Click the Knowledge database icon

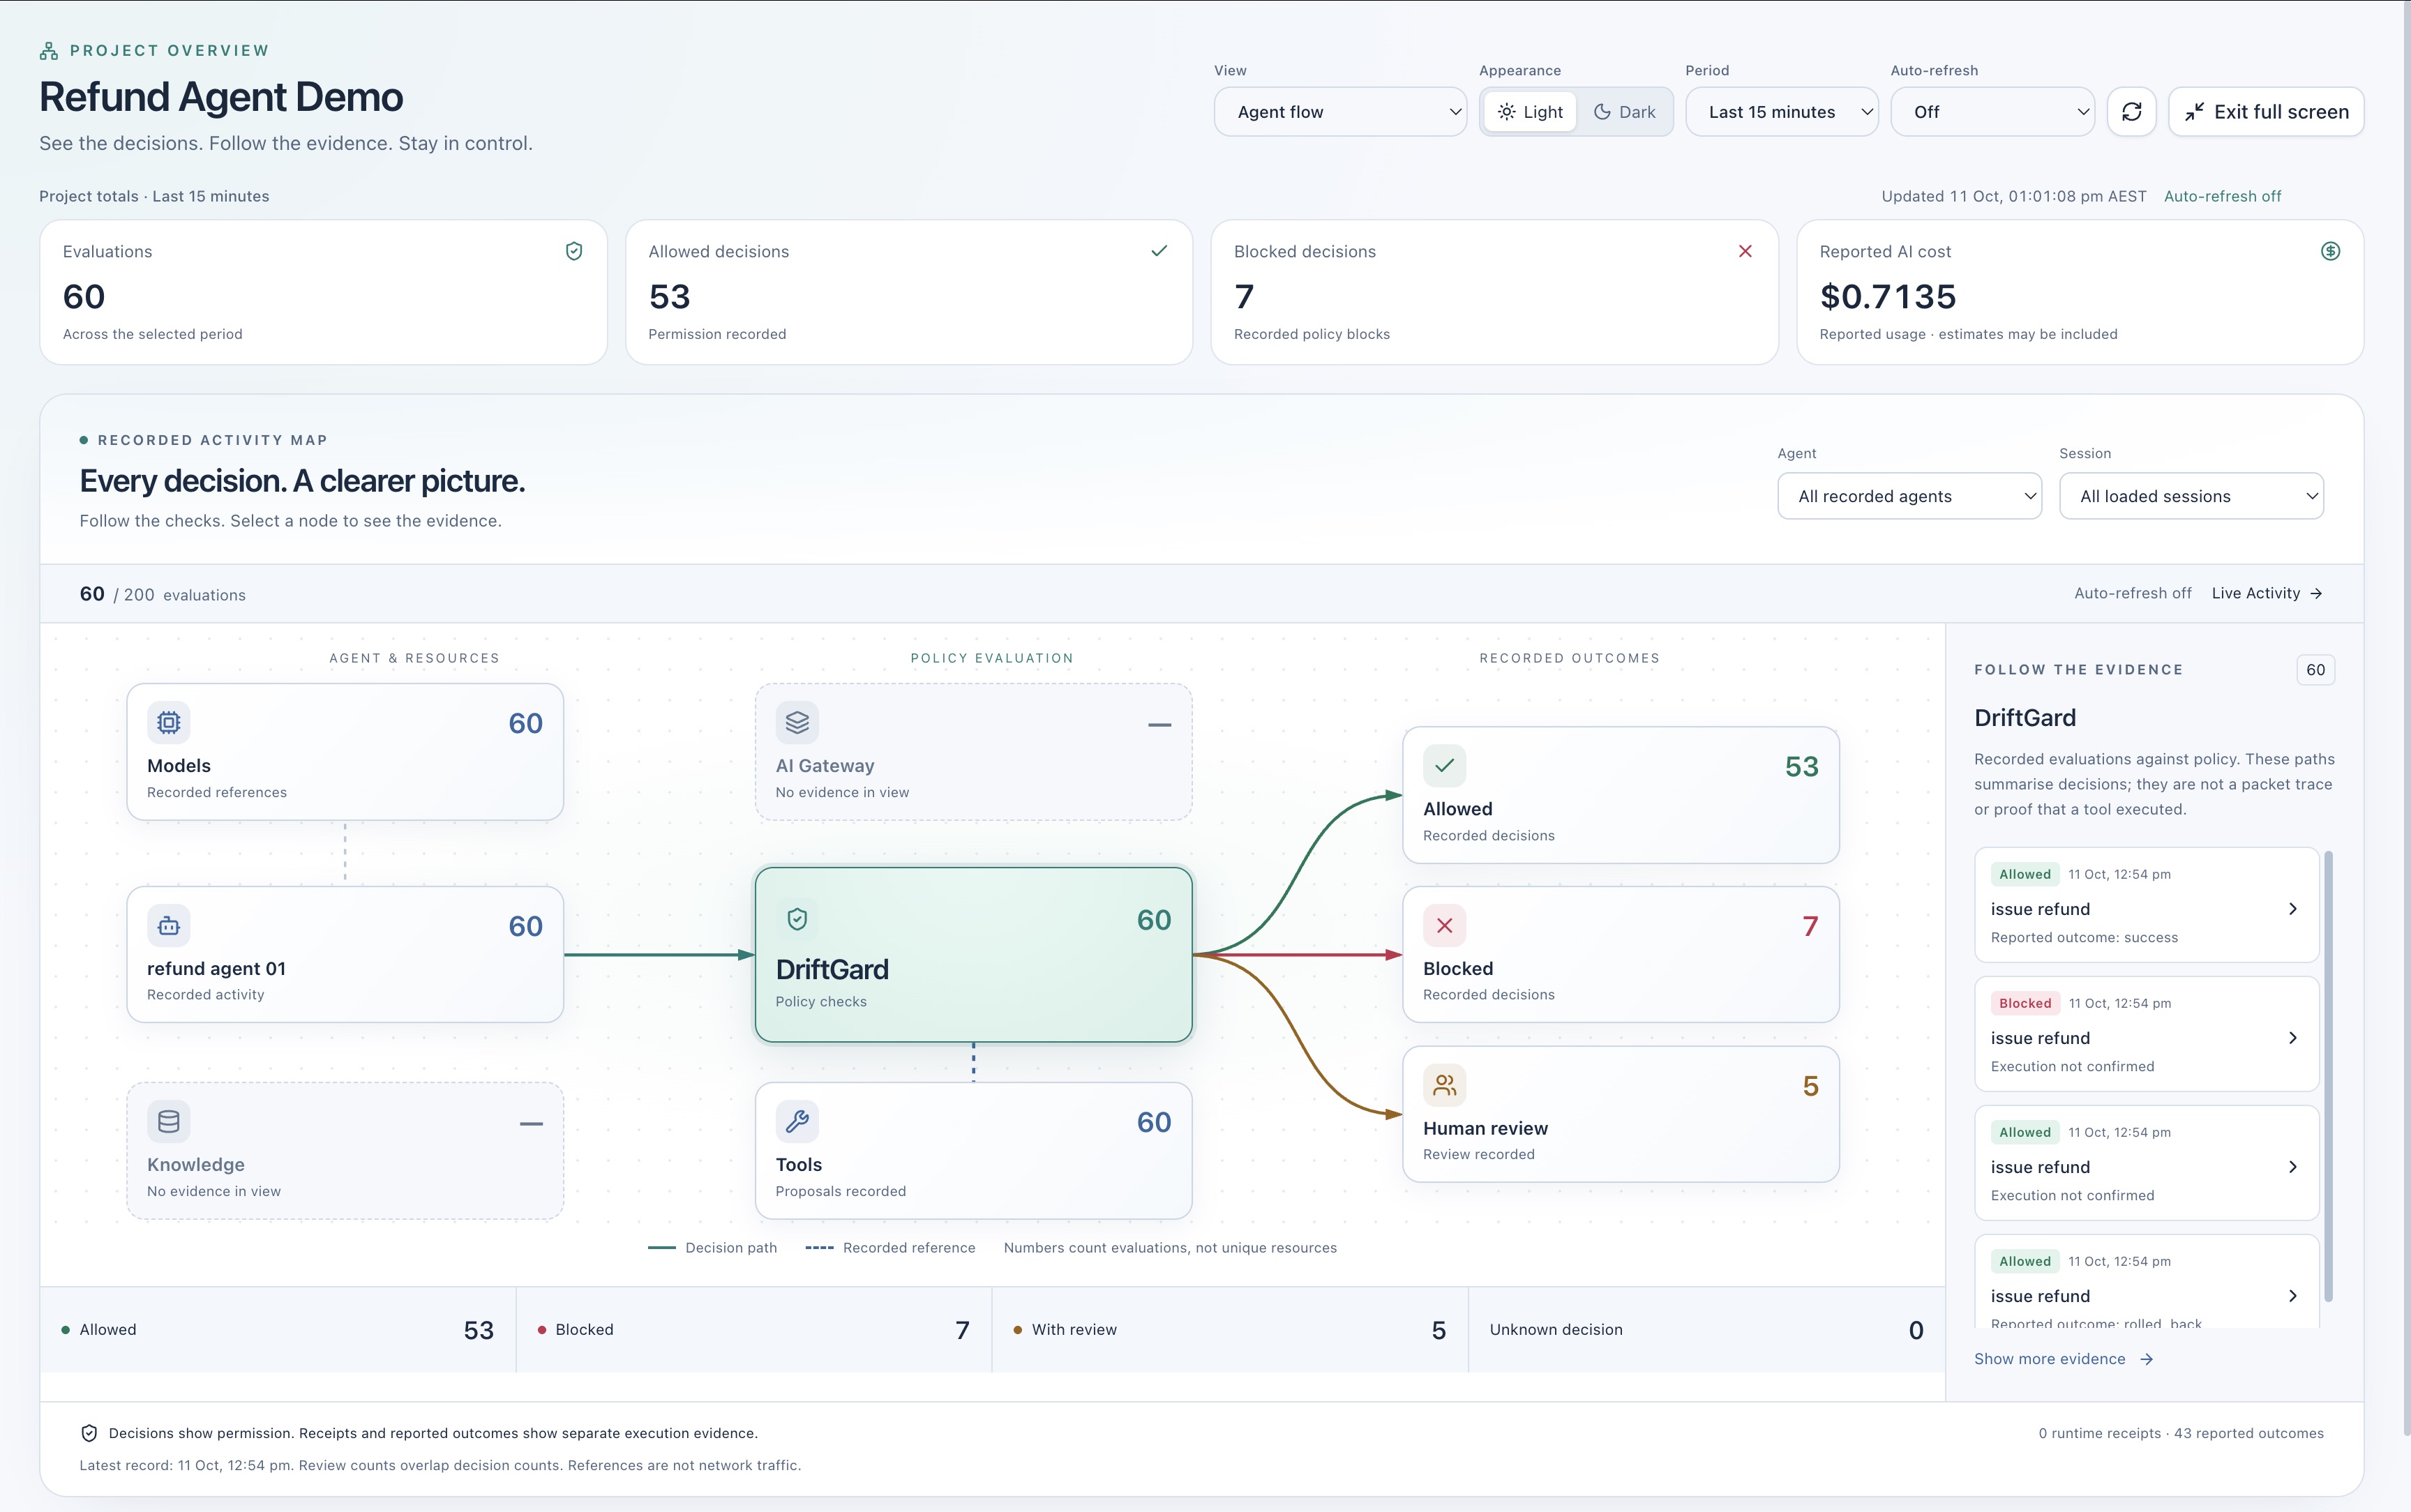169,1121
